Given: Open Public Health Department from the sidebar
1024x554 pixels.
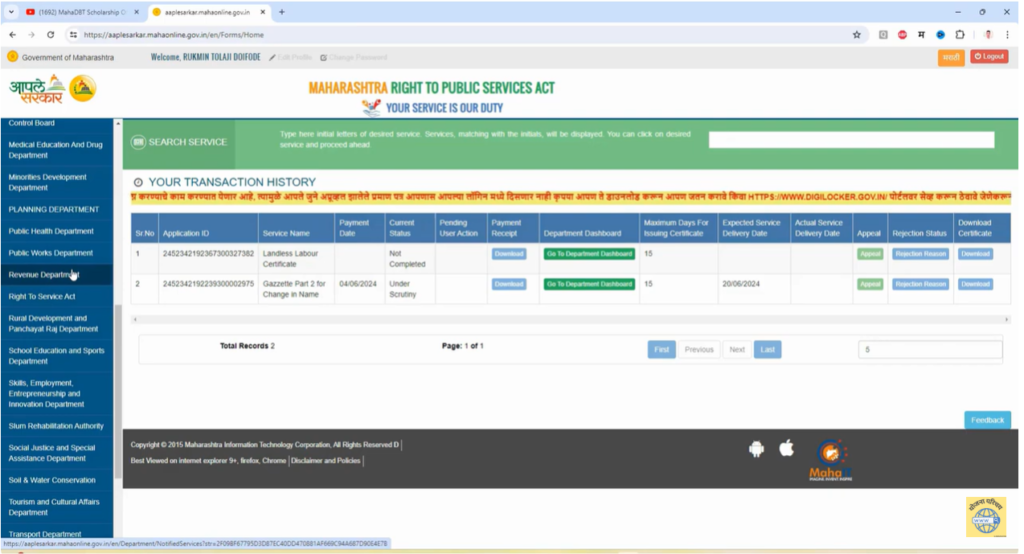Looking at the screenshot, I should point(51,231).
